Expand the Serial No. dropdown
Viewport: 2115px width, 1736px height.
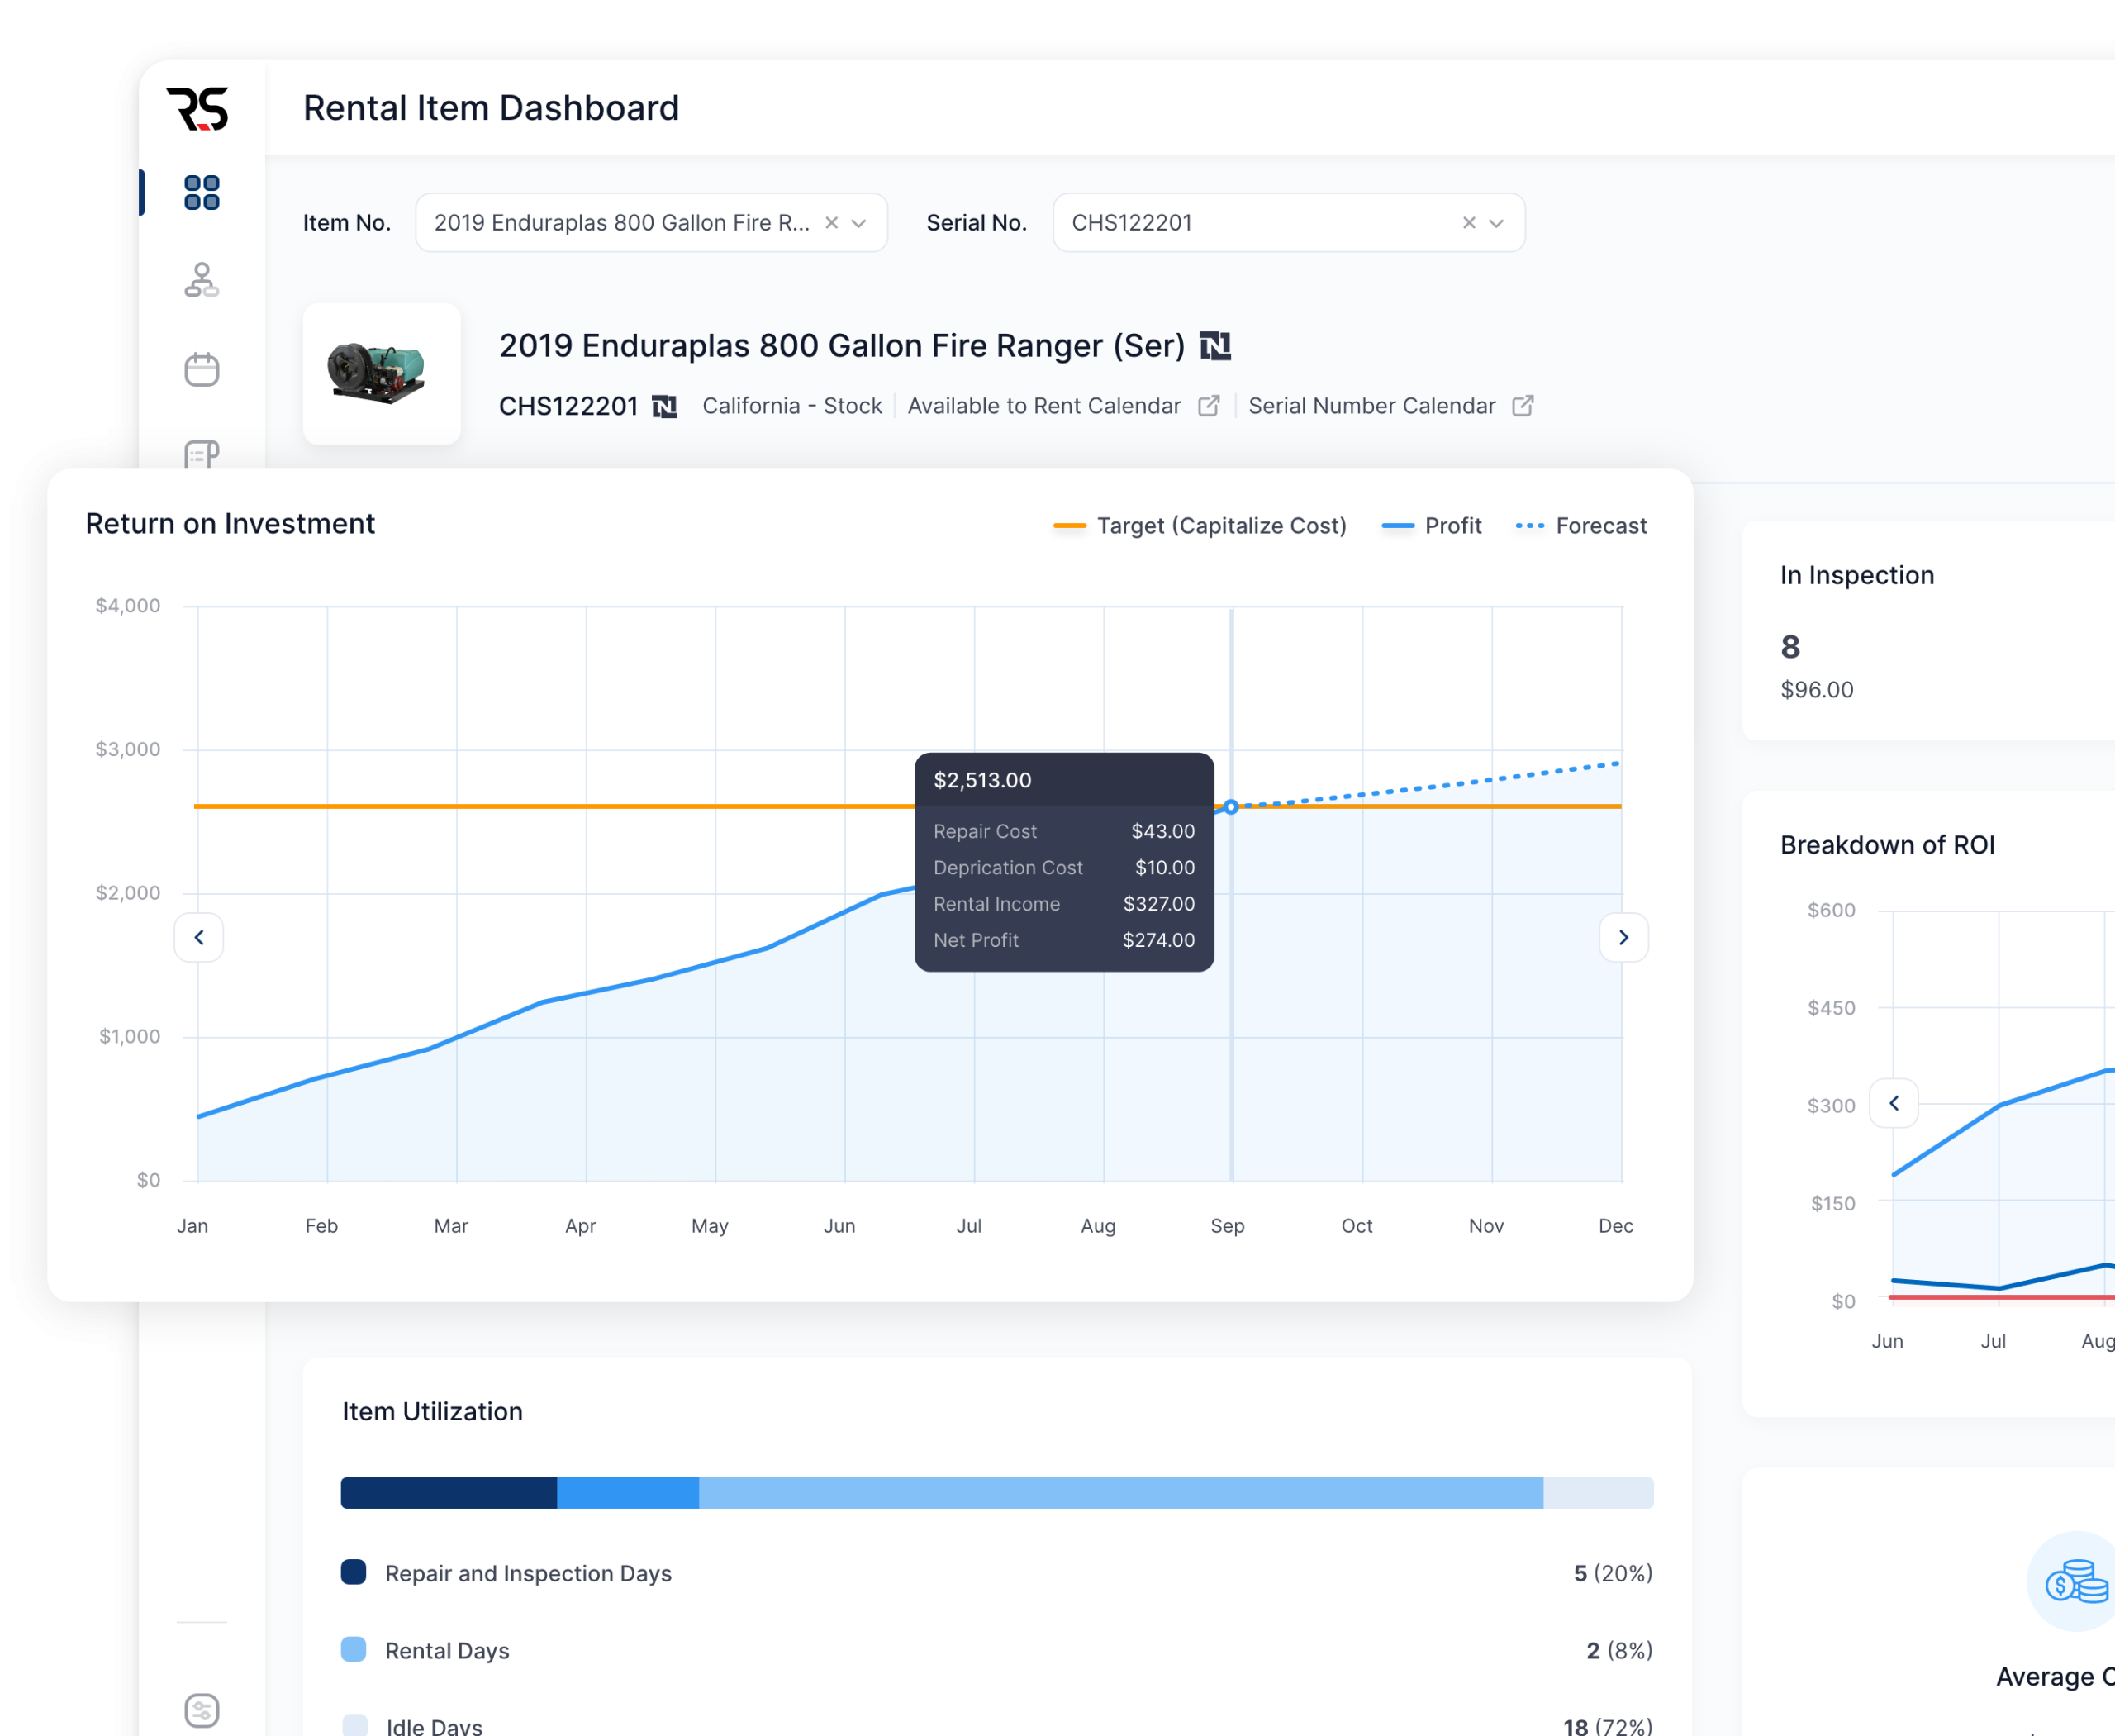(x=1497, y=223)
